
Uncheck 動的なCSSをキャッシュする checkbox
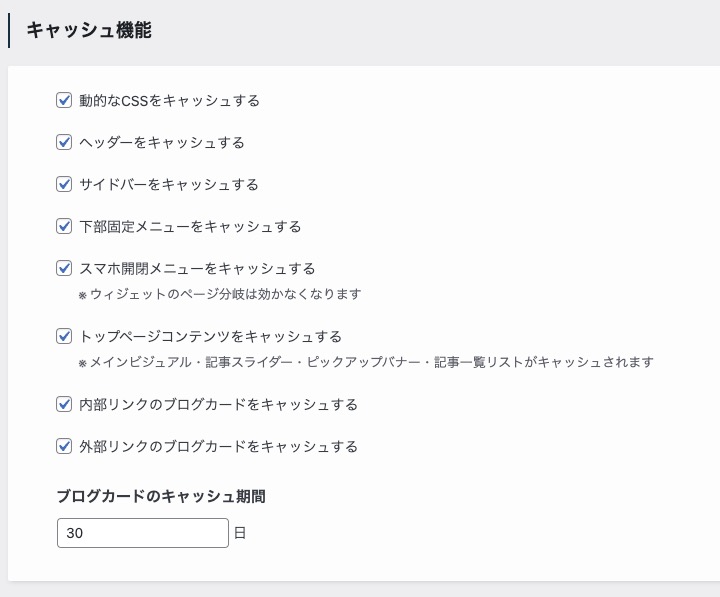click(64, 100)
